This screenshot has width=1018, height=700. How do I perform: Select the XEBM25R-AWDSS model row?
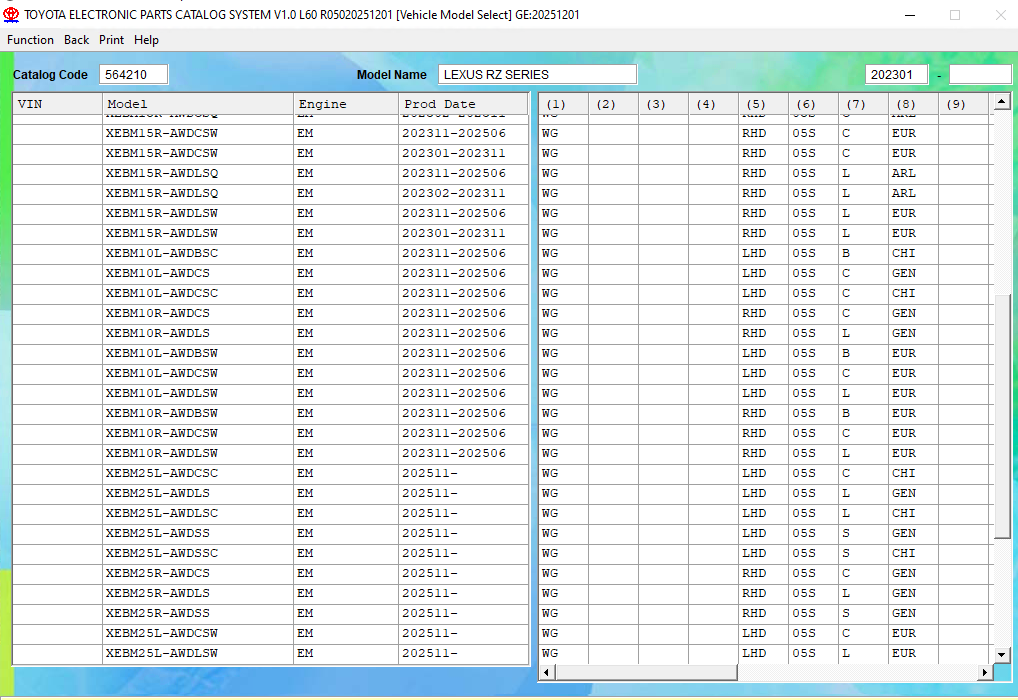click(x=157, y=613)
